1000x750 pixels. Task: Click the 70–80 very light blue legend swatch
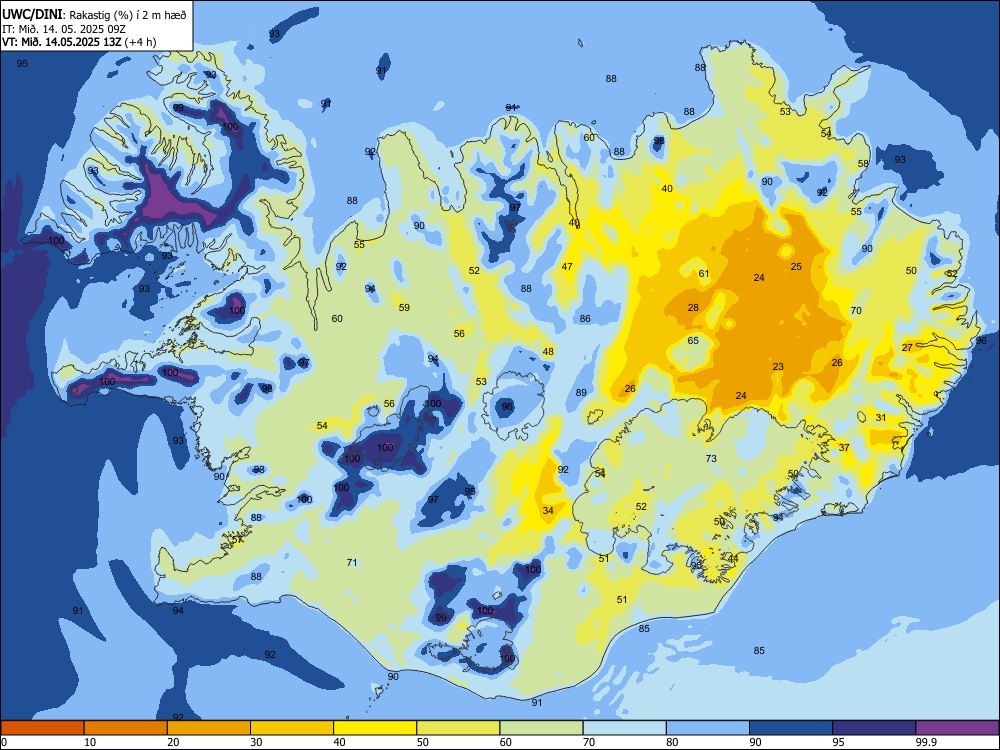point(624,728)
